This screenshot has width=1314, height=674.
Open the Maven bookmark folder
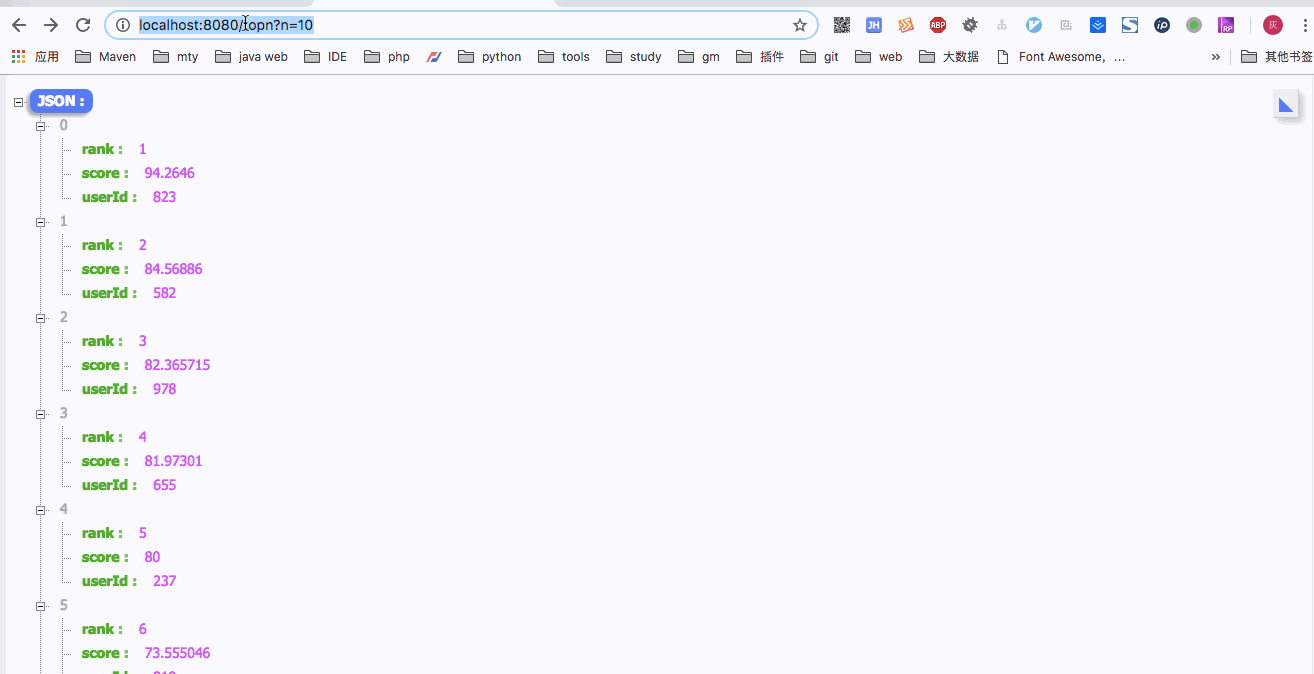(105, 57)
